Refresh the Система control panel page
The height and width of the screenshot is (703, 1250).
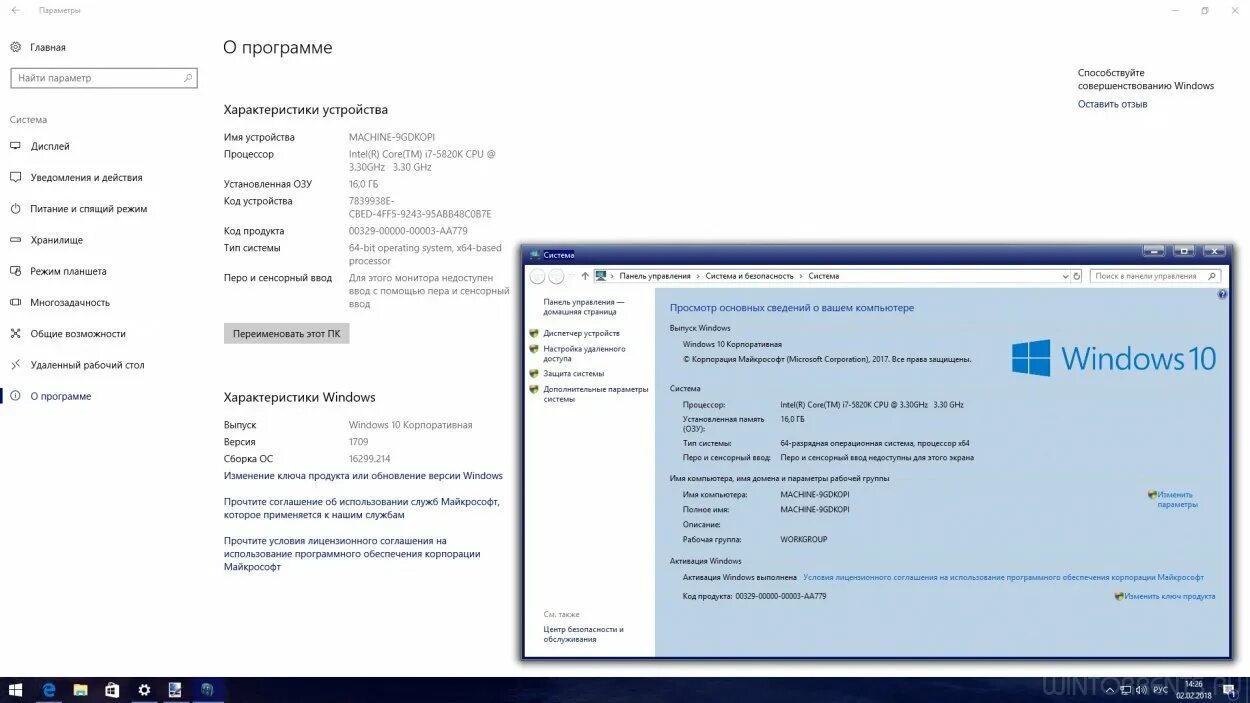pyautogui.click(x=1077, y=276)
